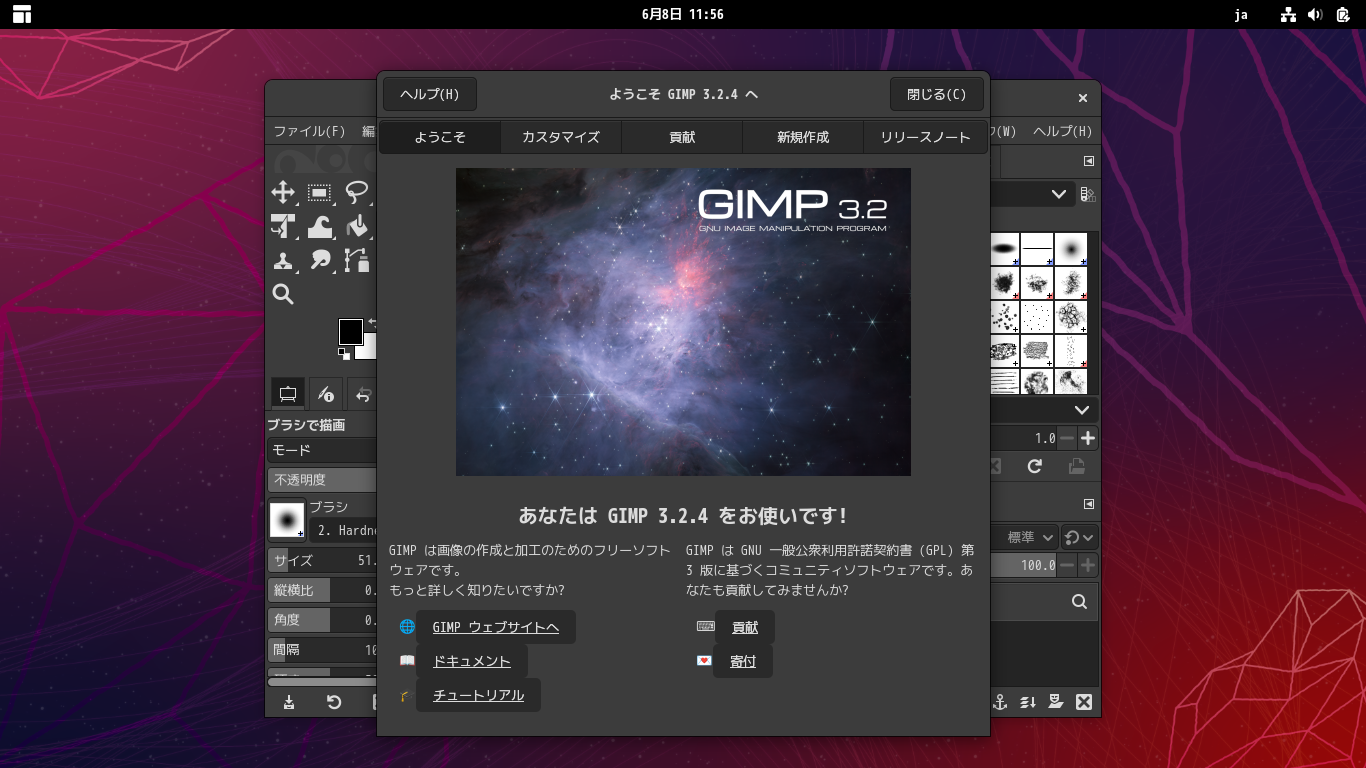Open the Activities overview icon in top bar

tap(22, 14)
